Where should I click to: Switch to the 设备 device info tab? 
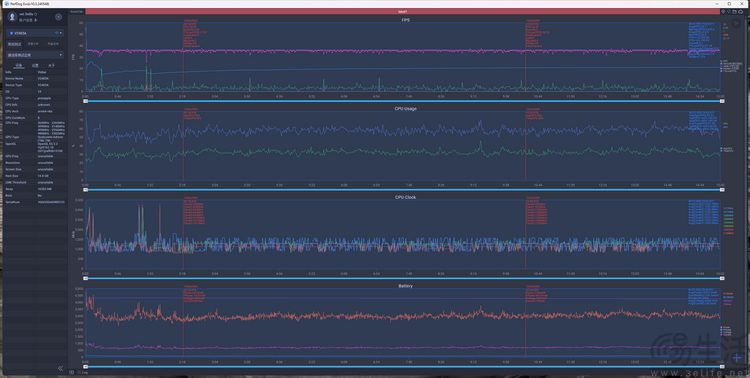[19, 65]
